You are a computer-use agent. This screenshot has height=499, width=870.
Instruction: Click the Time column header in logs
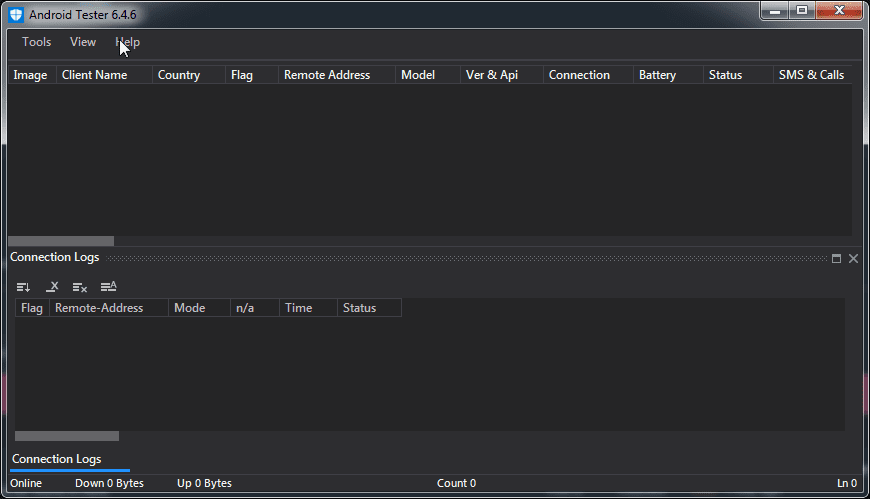[299, 308]
